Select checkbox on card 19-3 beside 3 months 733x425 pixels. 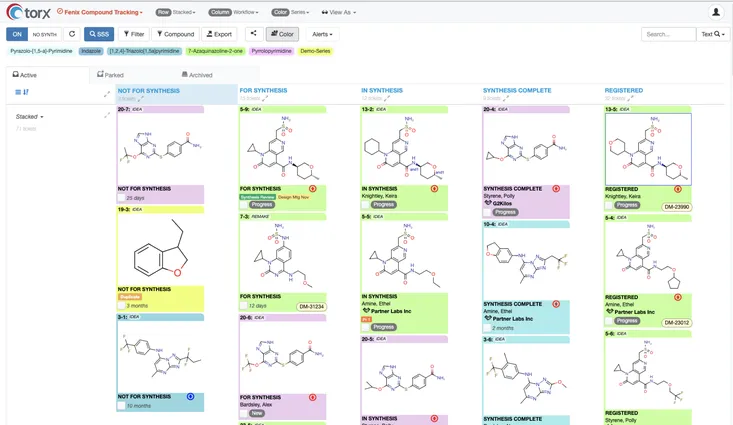122,306
